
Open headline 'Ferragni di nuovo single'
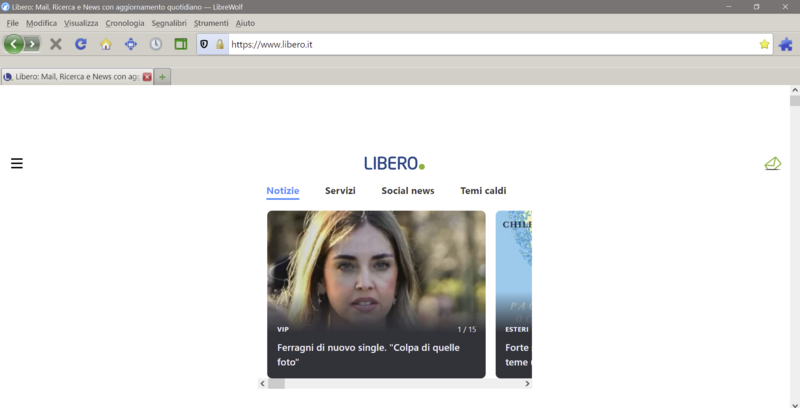pyautogui.click(x=368, y=354)
